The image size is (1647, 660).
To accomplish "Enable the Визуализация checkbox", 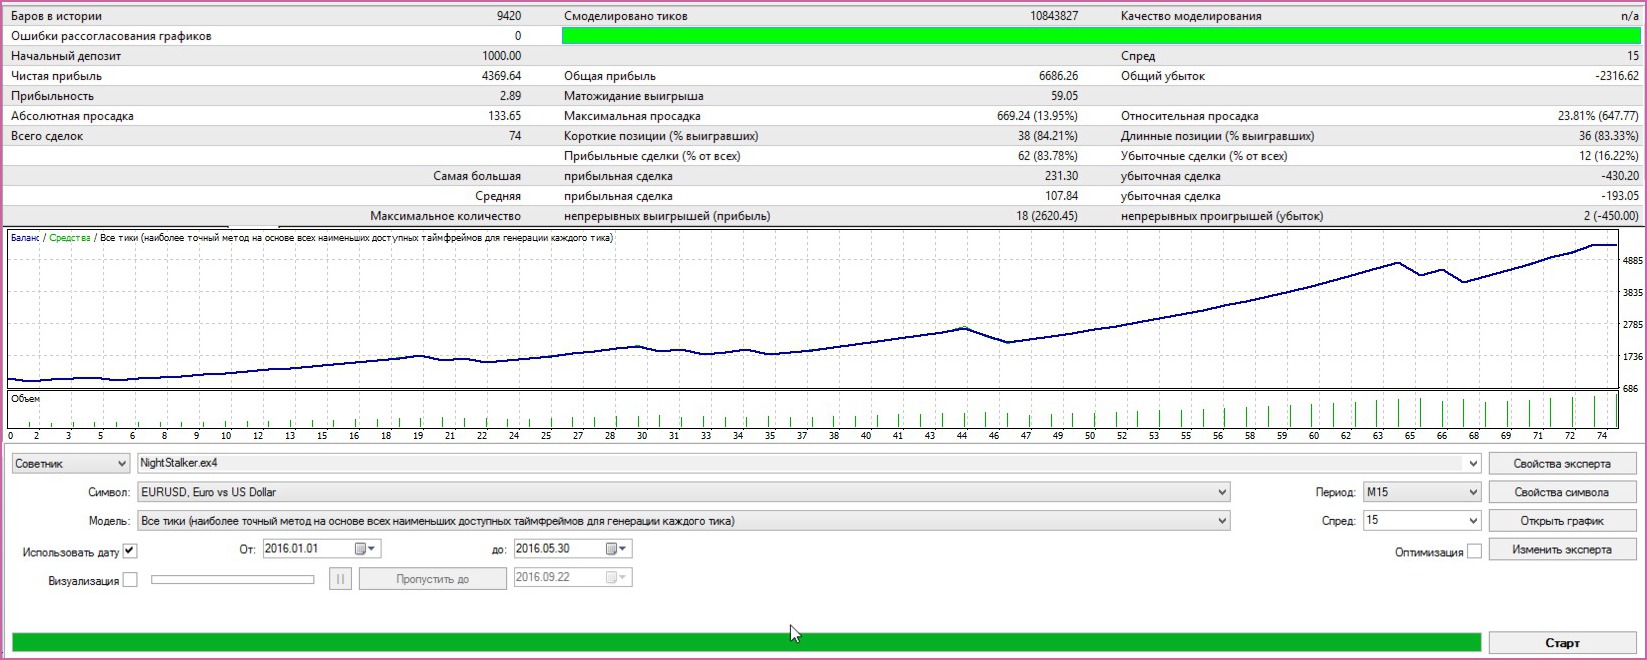I will [130, 580].
